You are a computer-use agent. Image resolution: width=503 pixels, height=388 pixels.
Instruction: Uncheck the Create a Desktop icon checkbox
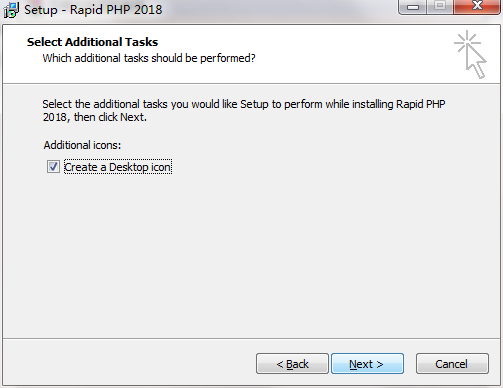coord(53,167)
